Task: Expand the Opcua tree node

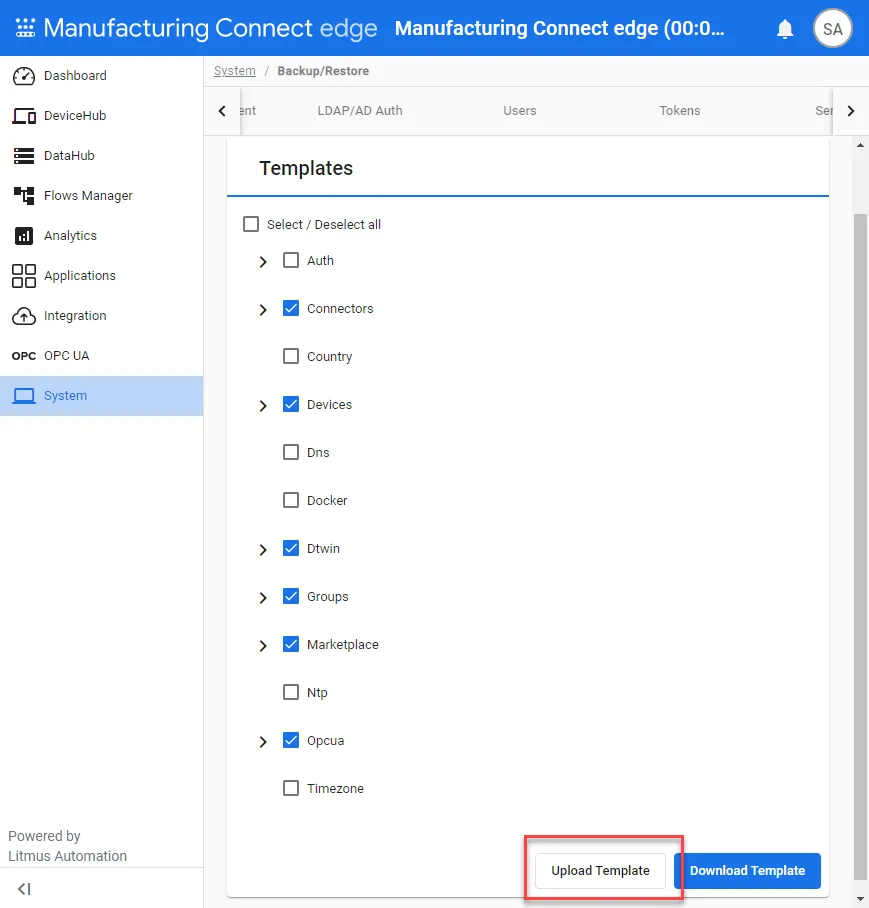Action: pos(263,742)
